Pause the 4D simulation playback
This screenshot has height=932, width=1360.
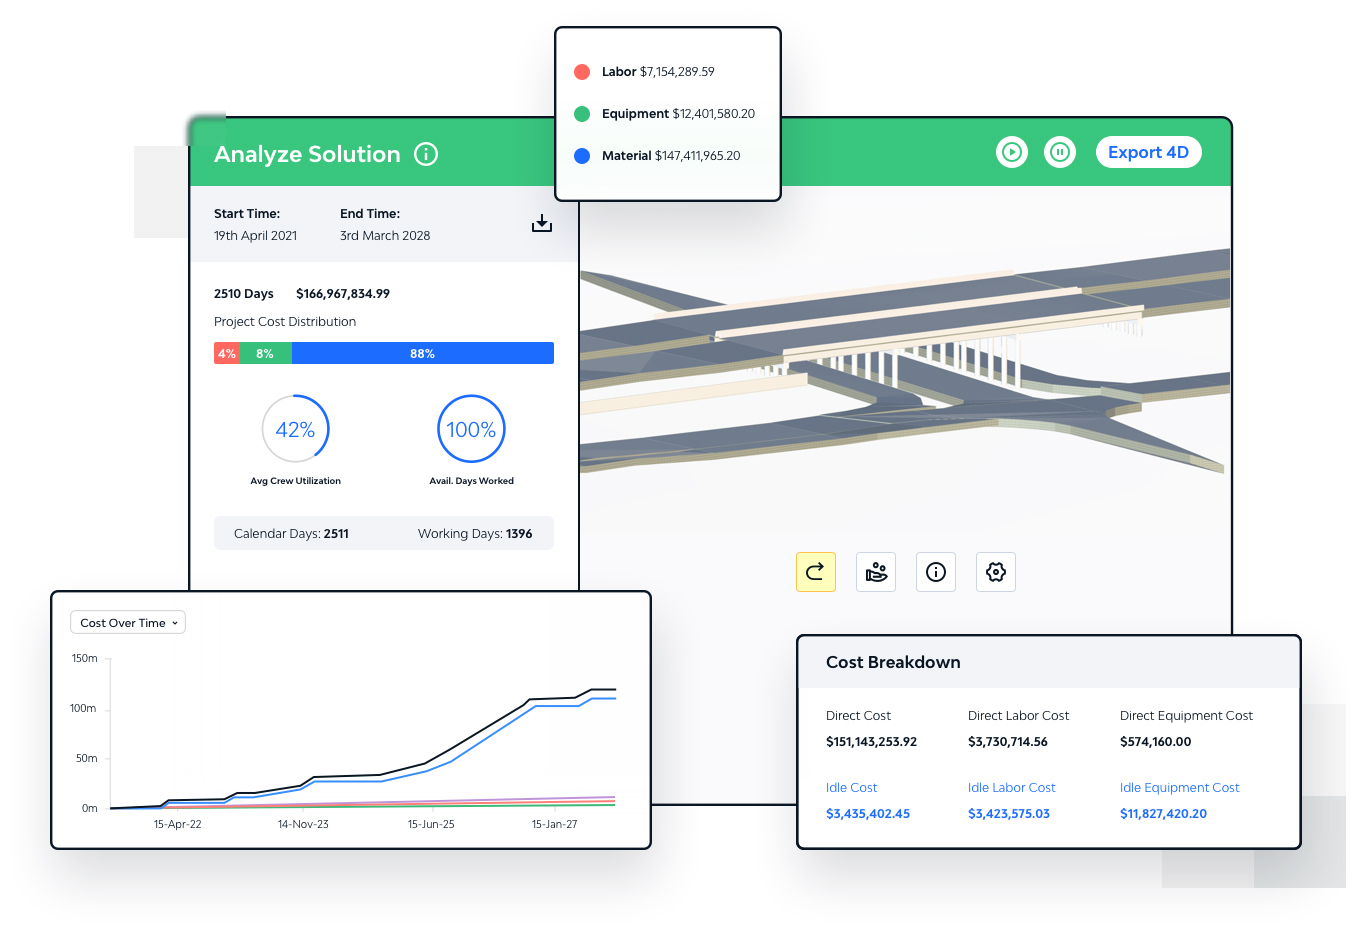(x=1059, y=152)
